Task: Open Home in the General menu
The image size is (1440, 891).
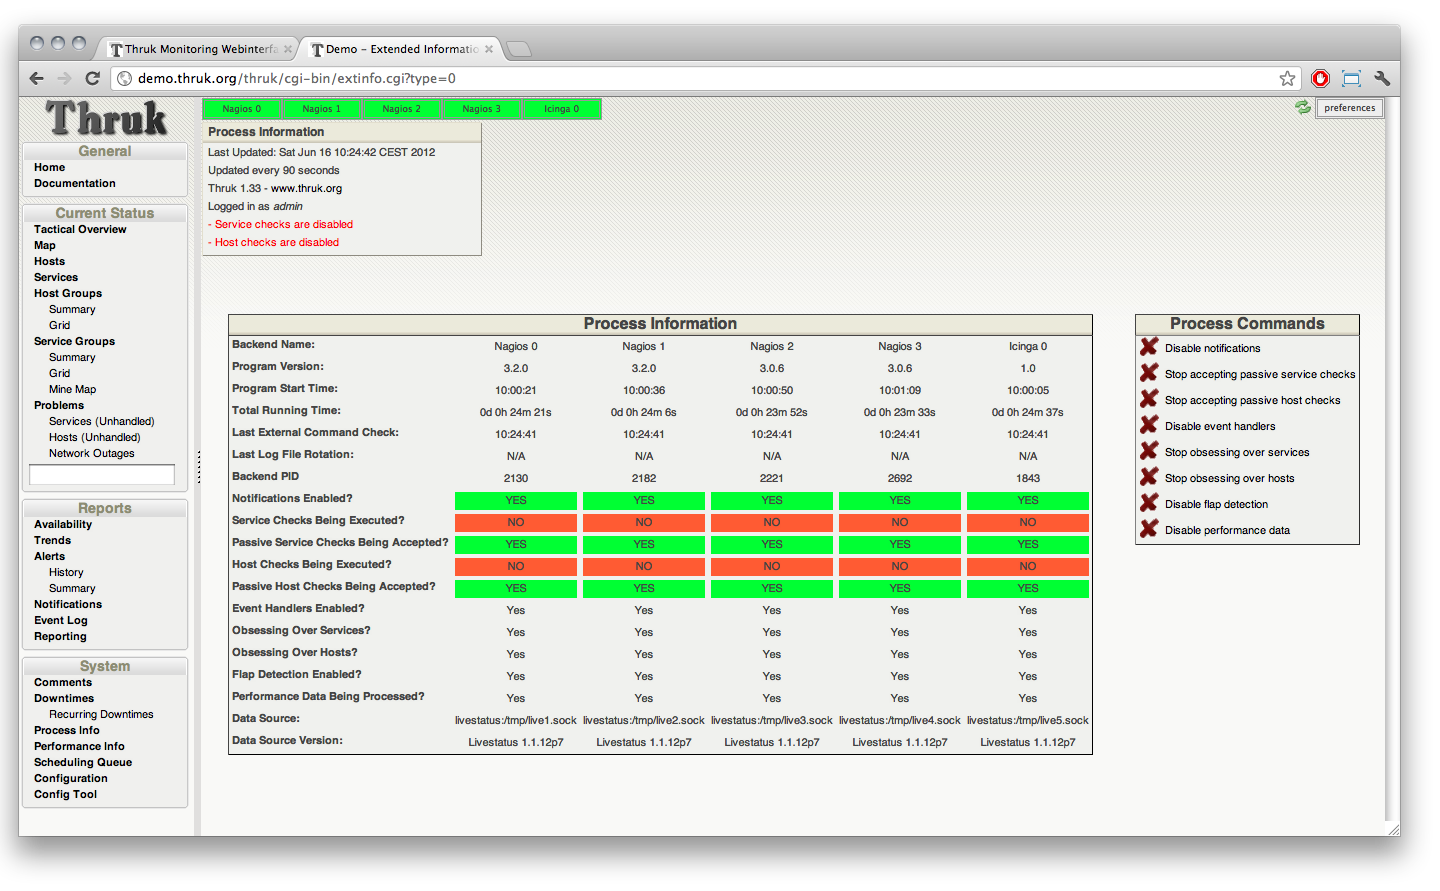Action: pos(49,167)
